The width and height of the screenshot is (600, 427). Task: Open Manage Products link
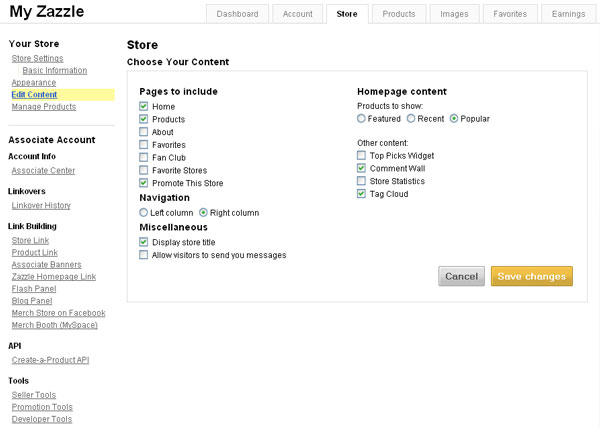point(44,107)
